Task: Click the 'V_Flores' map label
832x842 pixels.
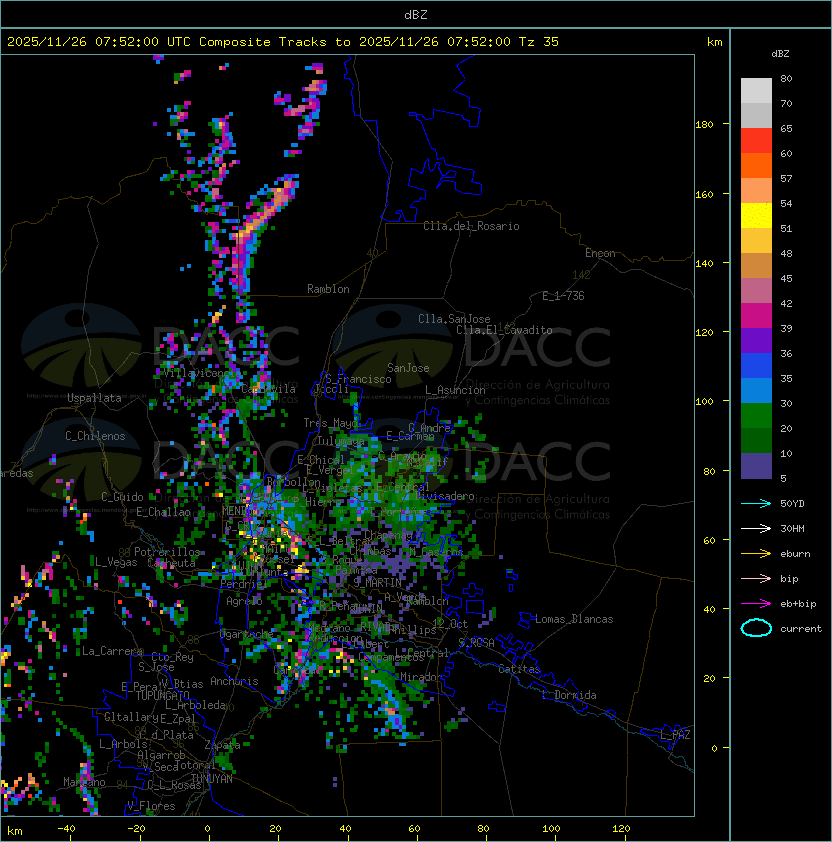Action: click(151, 806)
